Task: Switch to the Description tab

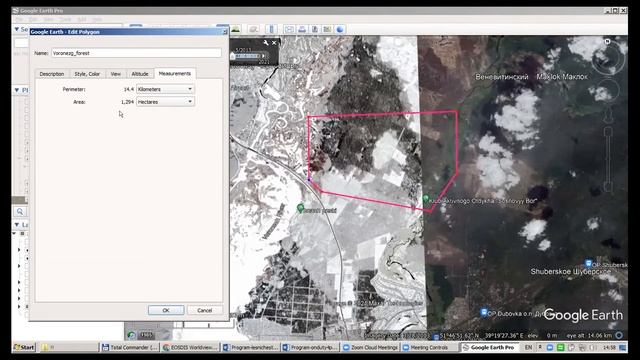Action: pyautogui.click(x=52, y=74)
